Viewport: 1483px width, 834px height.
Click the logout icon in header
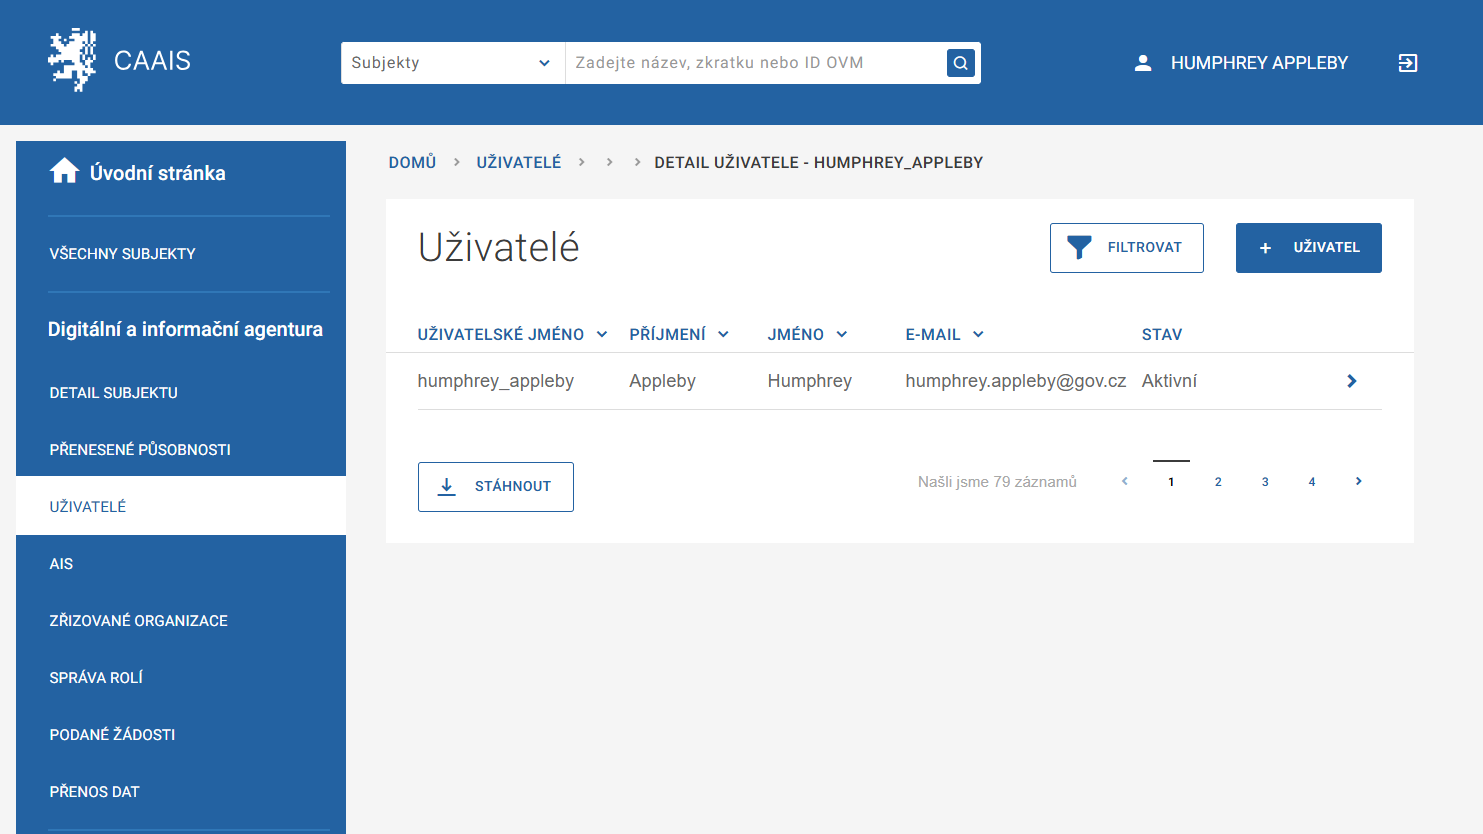[x=1407, y=63]
